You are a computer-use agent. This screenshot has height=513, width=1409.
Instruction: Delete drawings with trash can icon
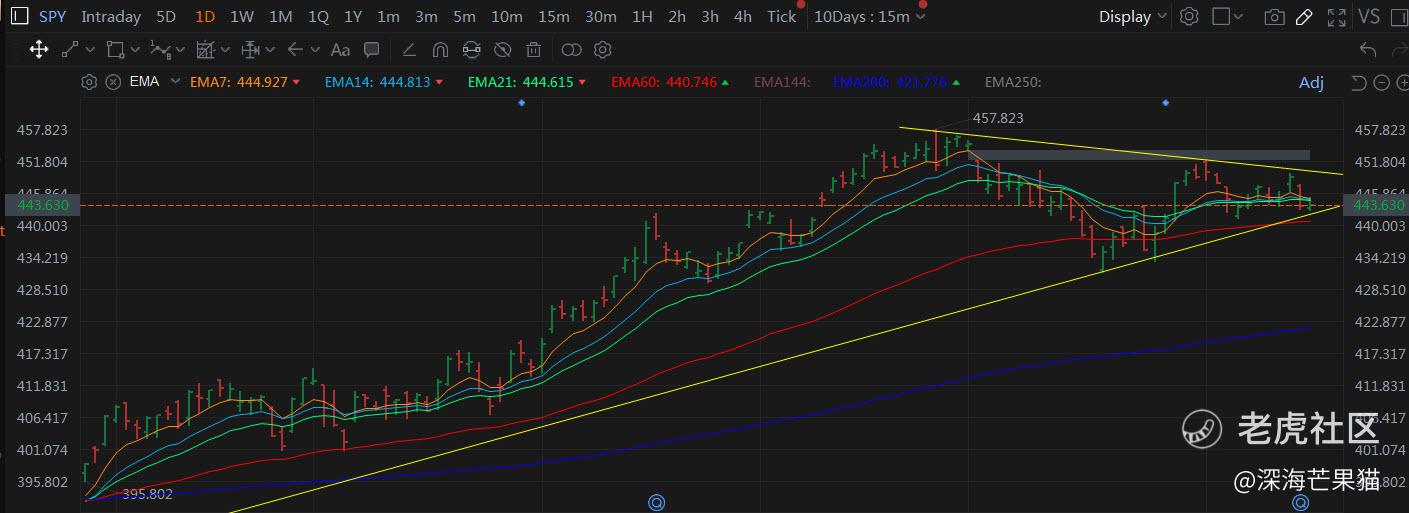pos(534,49)
